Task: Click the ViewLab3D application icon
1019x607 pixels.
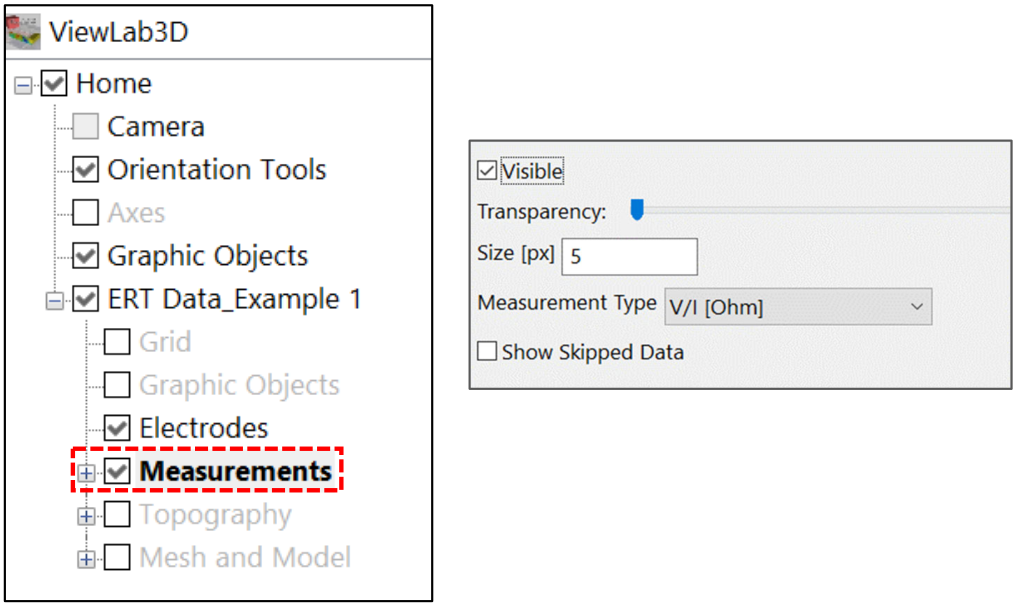Action: pyautogui.click(x=23, y=31)
